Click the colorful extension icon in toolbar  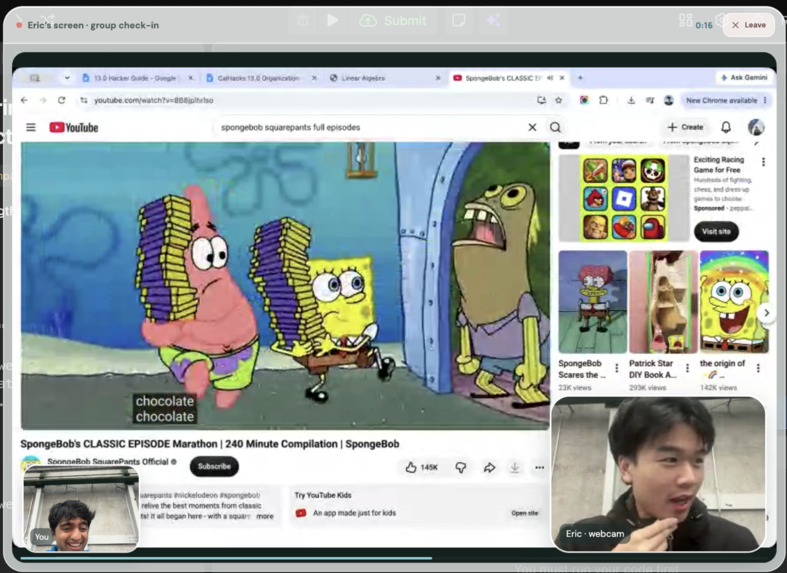tap(584, 100)
